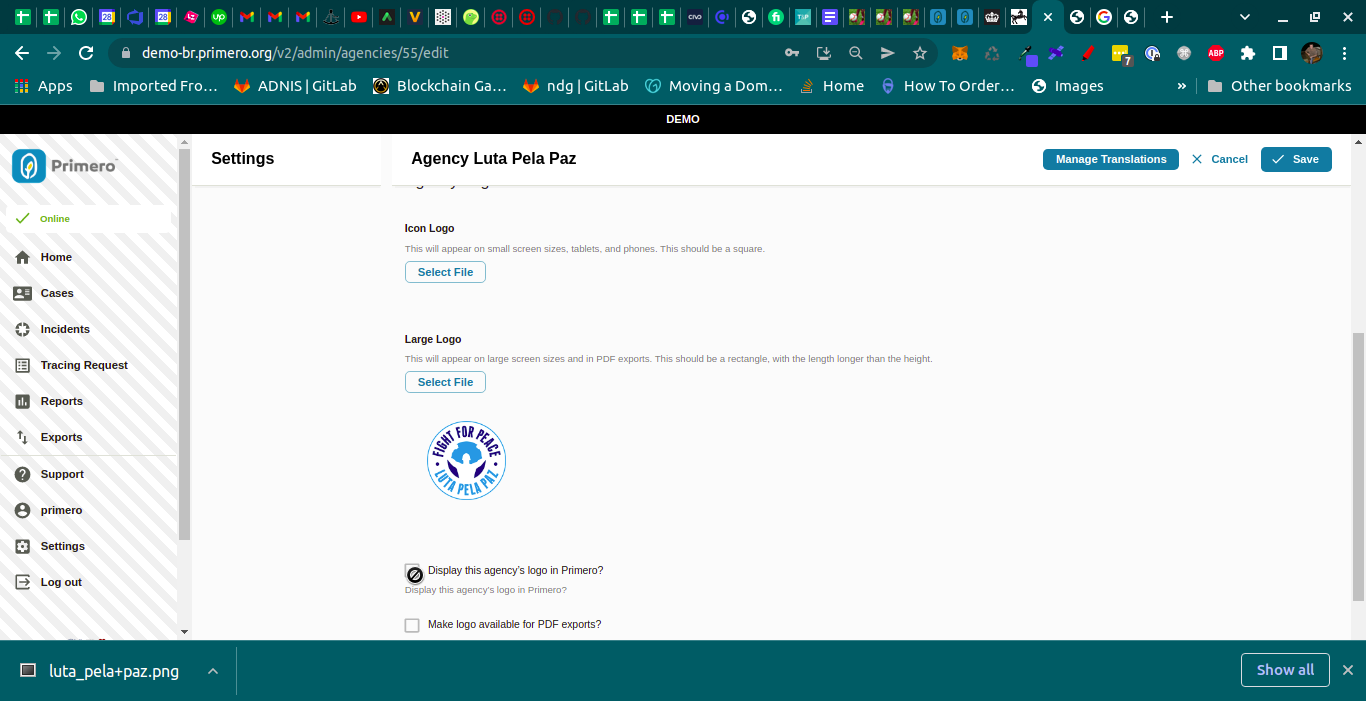
Task: Expand hidden bookmarks with the chevron
Action: [1182, 86]
